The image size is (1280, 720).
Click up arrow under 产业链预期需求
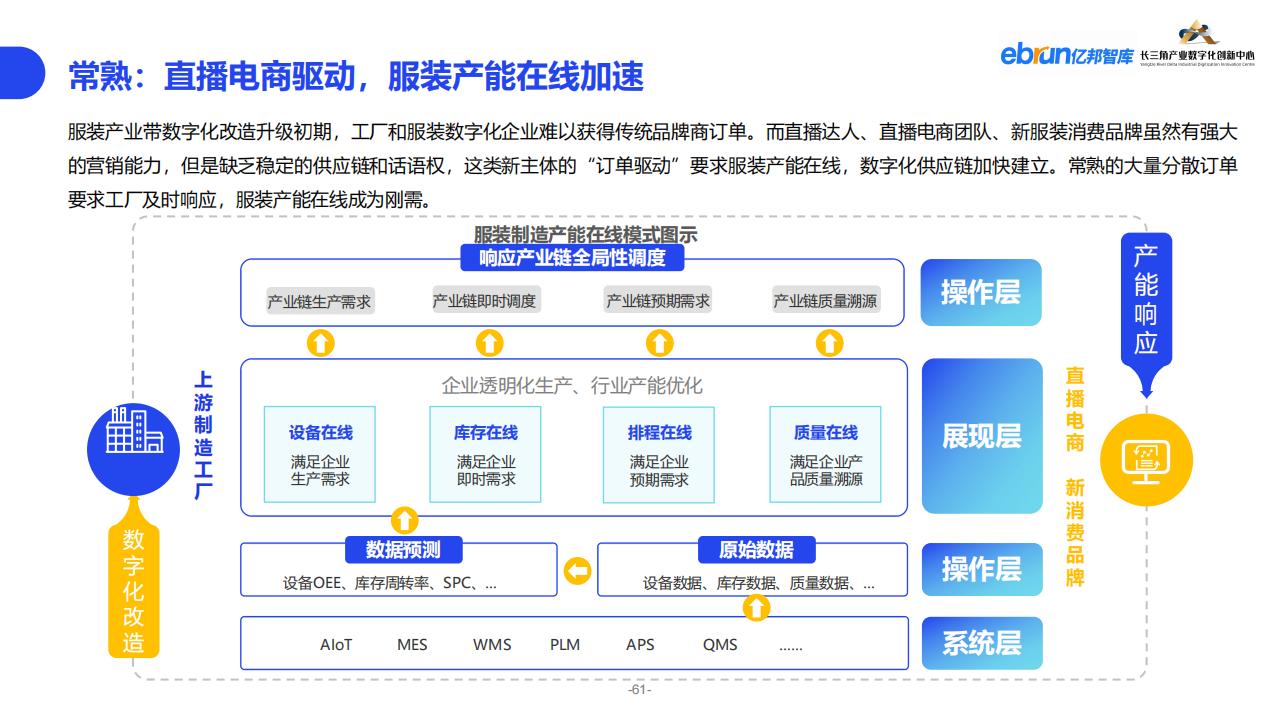(x=659, y=343)
